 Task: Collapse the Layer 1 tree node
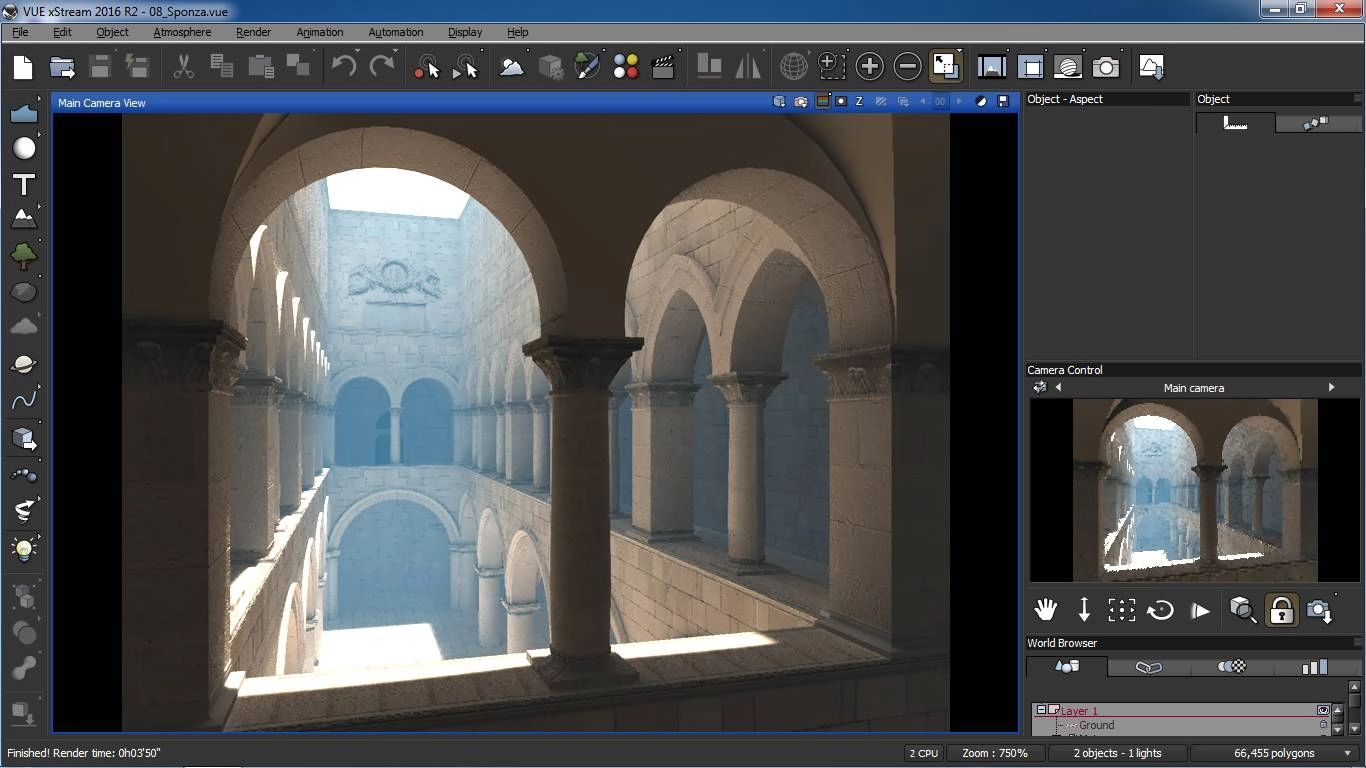(1040, 711)
